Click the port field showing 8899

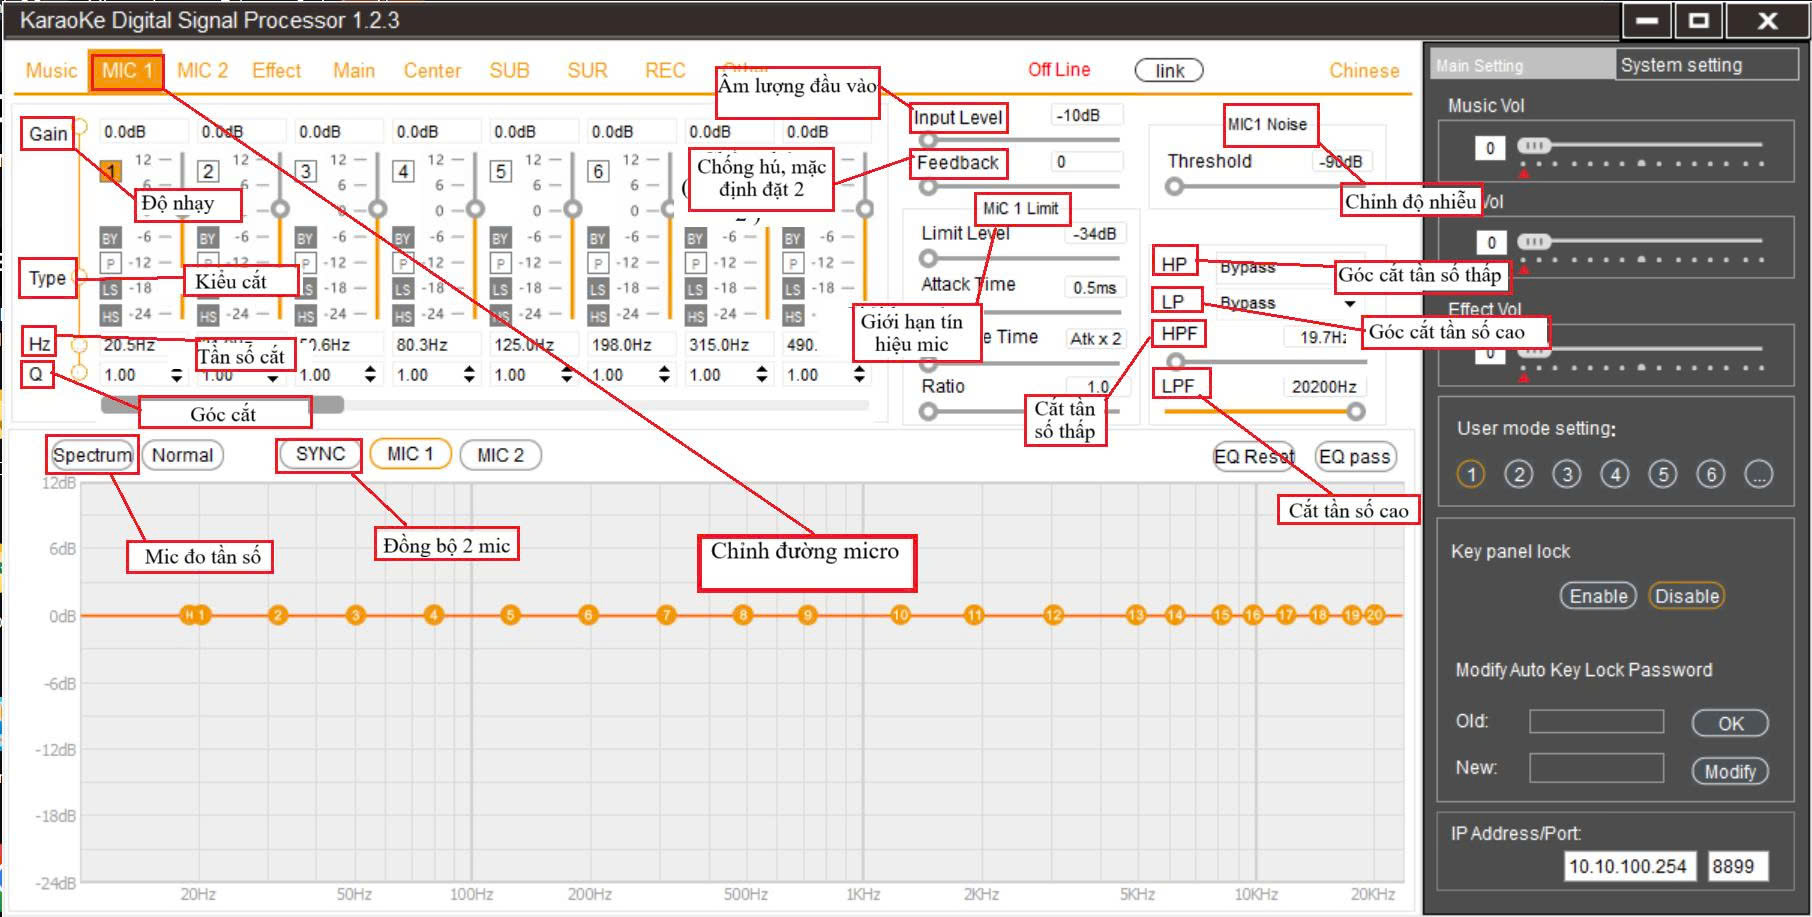point(1737,867)
